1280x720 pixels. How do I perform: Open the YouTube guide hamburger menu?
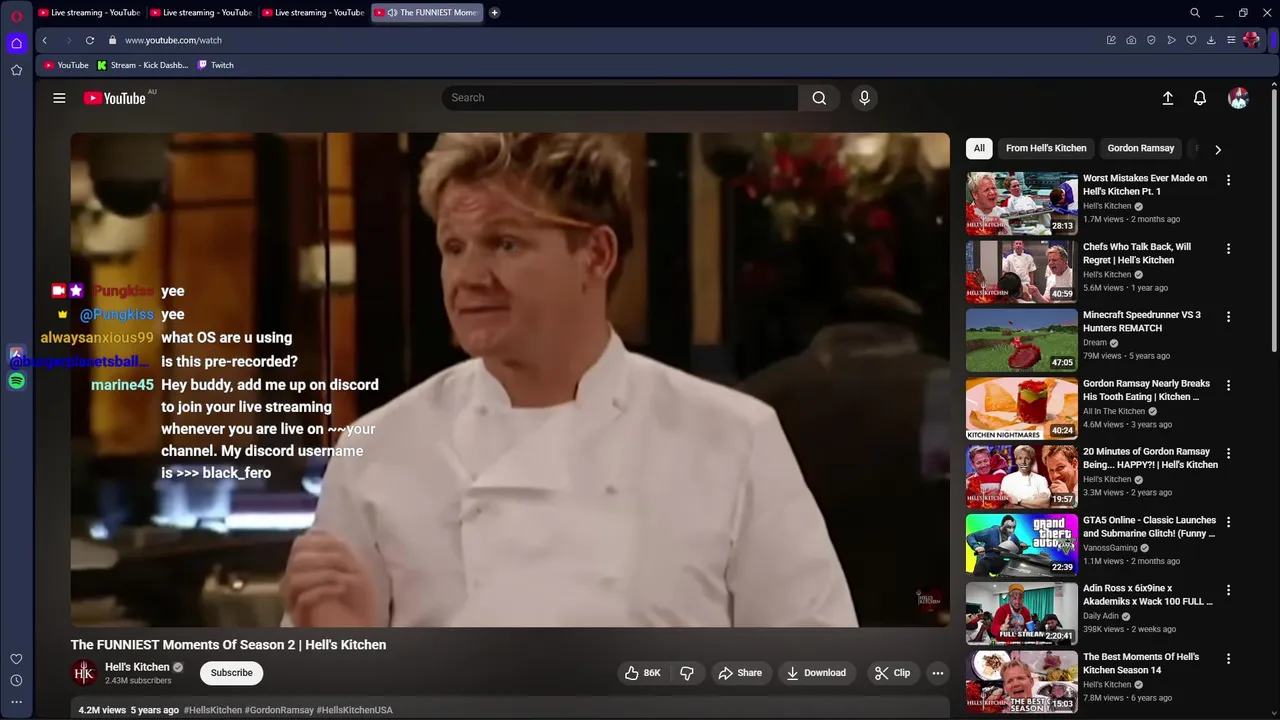pyautogui.click(x=59, y=98)
